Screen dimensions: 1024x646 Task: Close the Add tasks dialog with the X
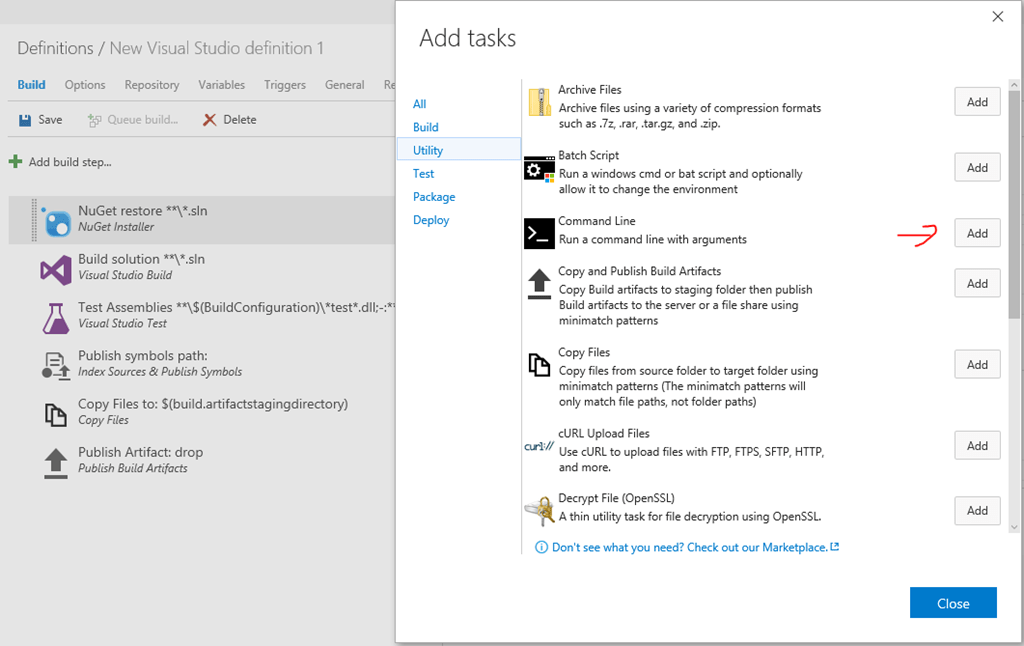pos(998,16)
